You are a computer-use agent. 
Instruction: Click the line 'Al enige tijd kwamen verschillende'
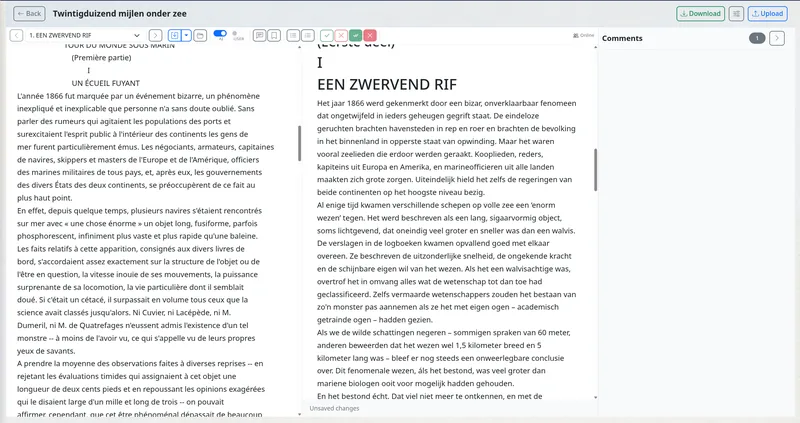point(436,205)
